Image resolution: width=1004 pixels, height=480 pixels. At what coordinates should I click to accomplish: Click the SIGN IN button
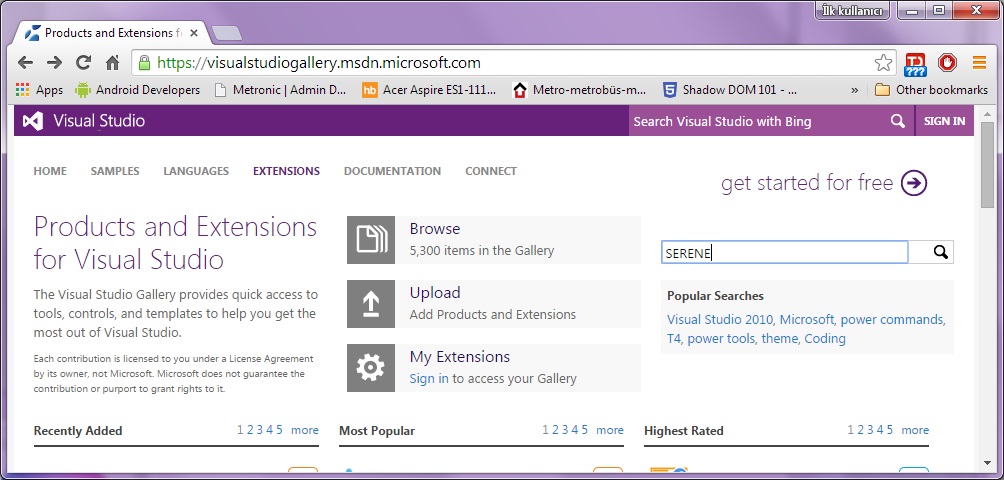point(944,121)
